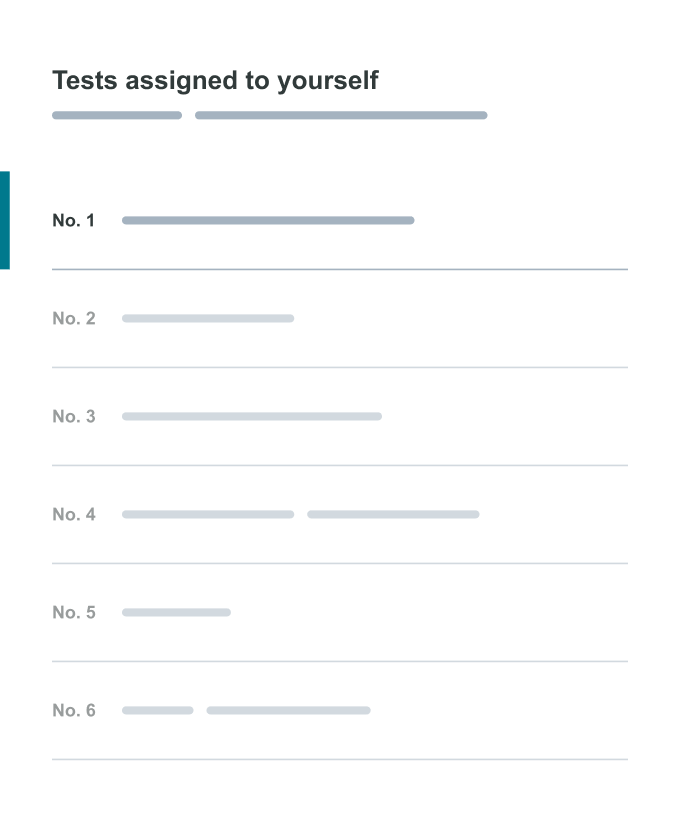Click the short subtitle bar under the heading
The width and height of the screenshot is (680, 840).
coord(117,115)
